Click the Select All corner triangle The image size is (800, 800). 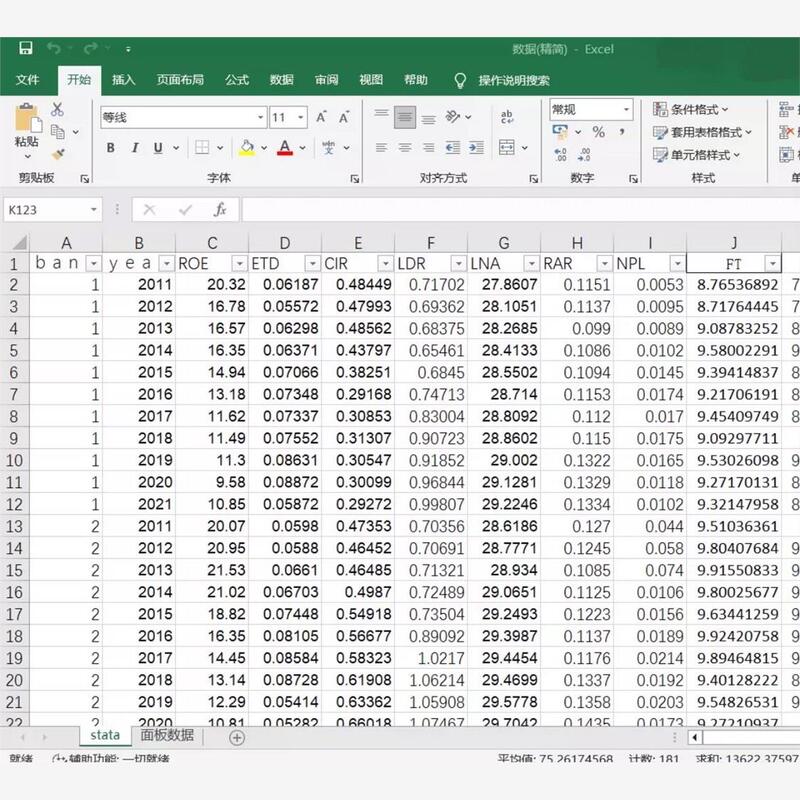coord(18,242)
